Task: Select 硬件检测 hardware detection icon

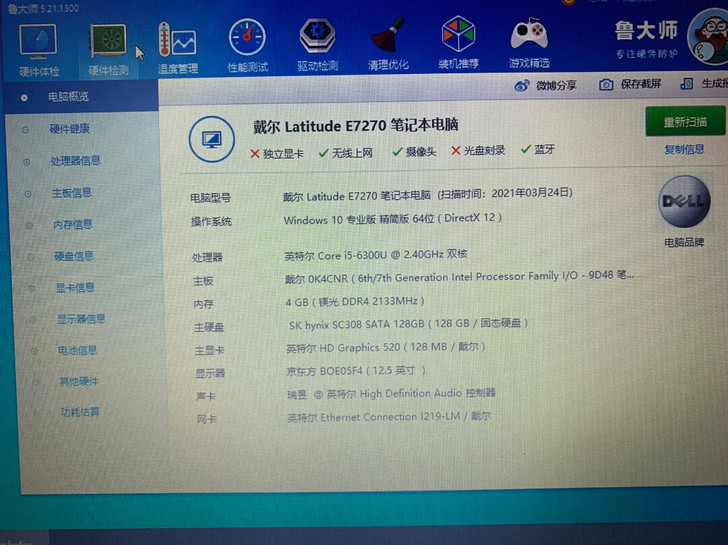Action: tap(108, 41)
